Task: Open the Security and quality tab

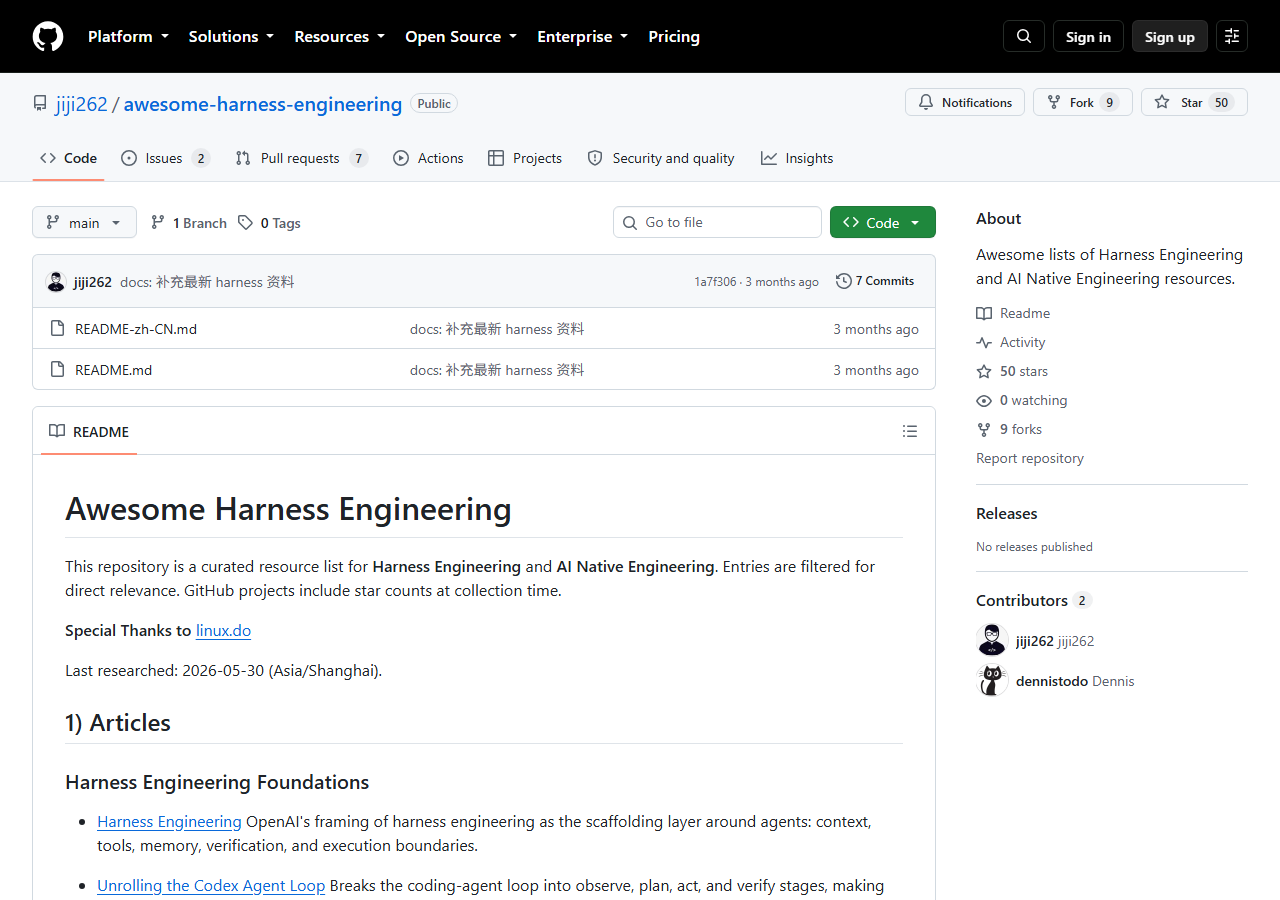Action: coord(661,158)
